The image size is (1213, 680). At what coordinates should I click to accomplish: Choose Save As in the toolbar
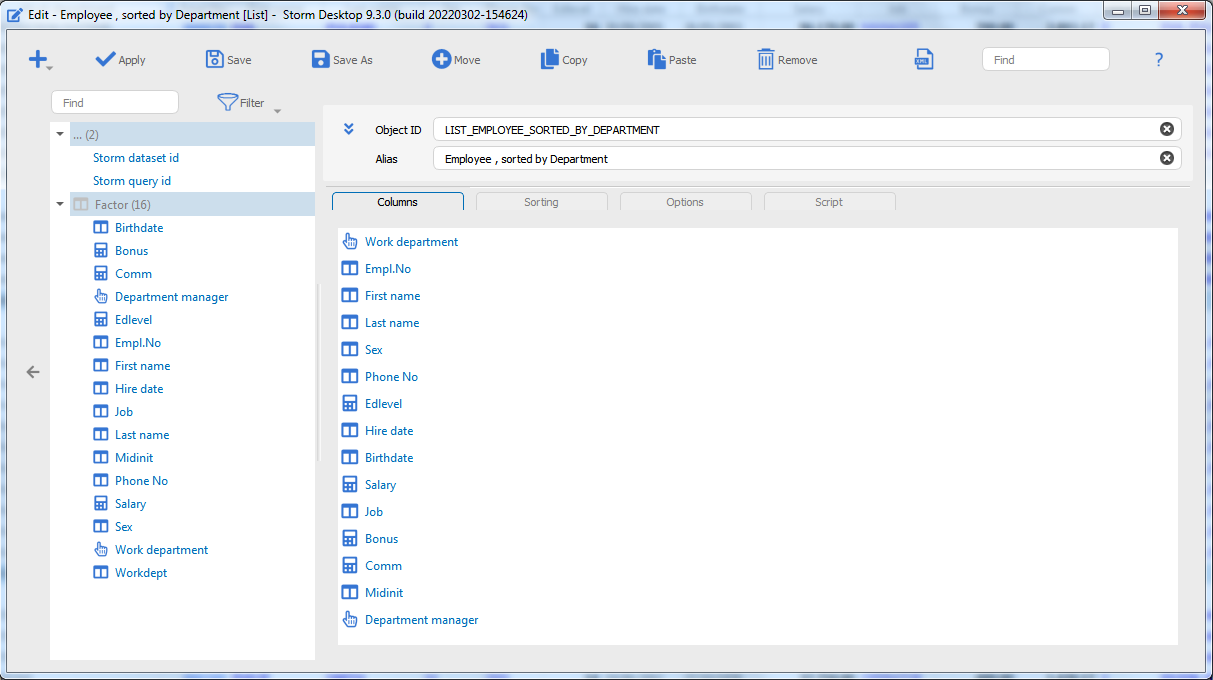click(342, 60)
